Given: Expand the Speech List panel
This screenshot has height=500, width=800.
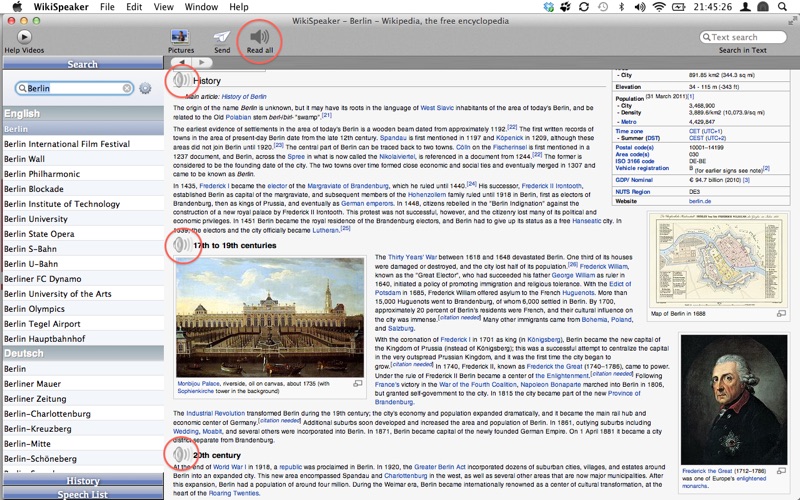Looking at the screenshot, I should [x=82, y=494].
